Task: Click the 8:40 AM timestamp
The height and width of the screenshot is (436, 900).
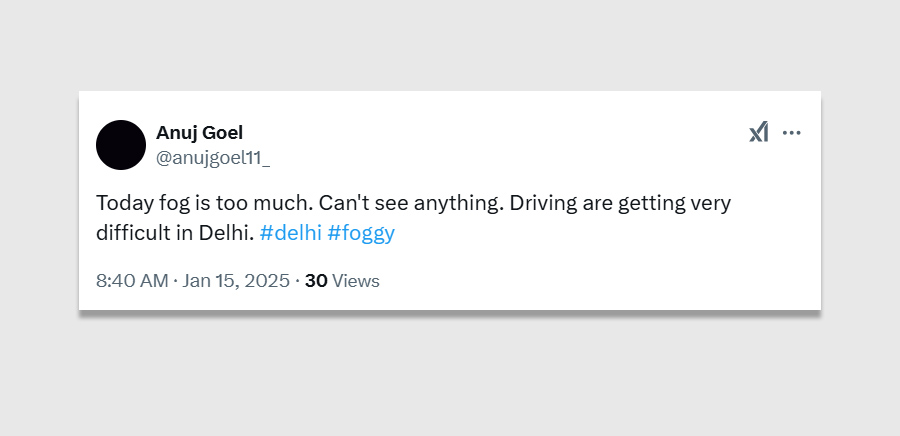Action: [132, 281]
